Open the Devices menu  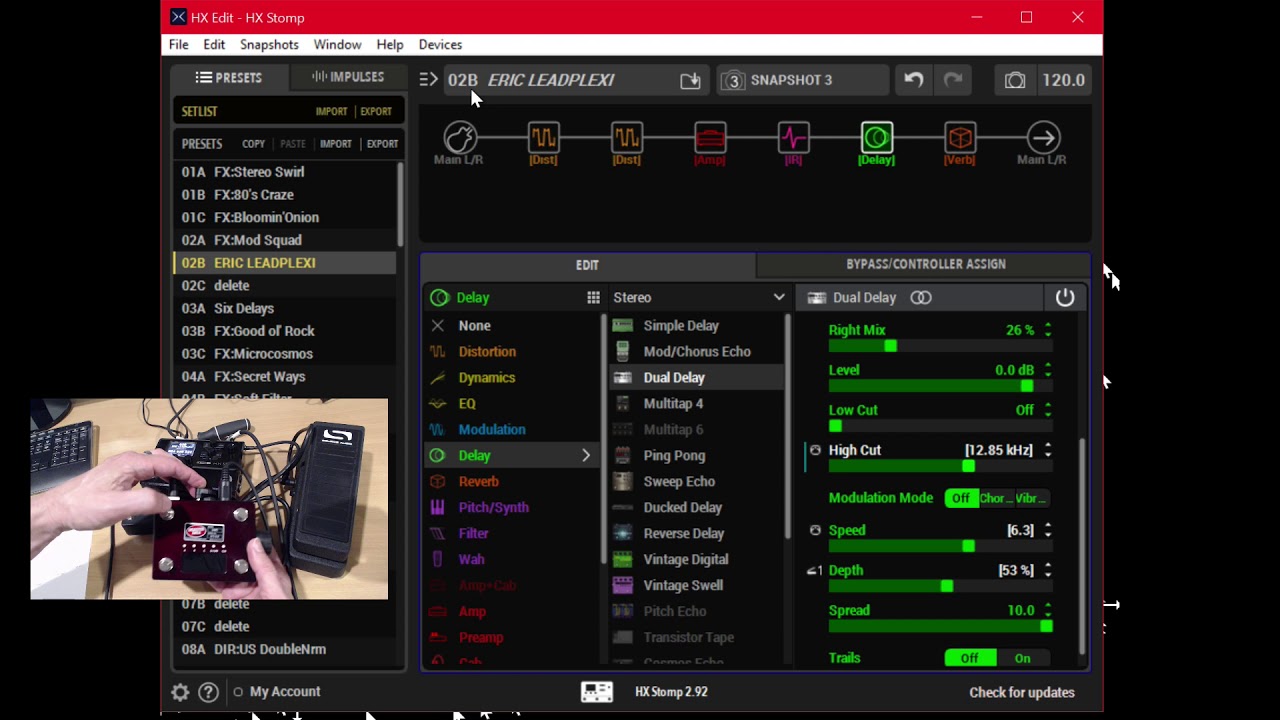pos(440,45)
